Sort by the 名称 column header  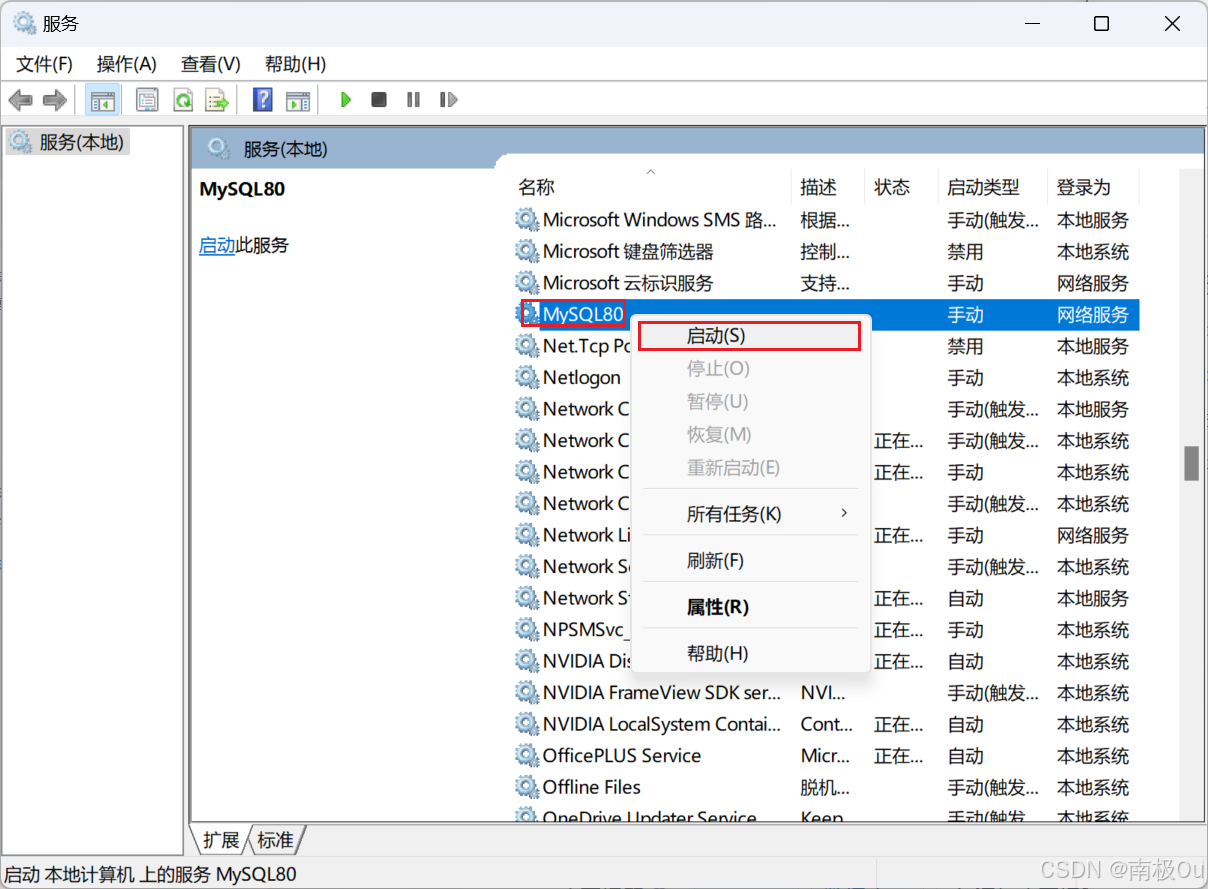[536, 187]
